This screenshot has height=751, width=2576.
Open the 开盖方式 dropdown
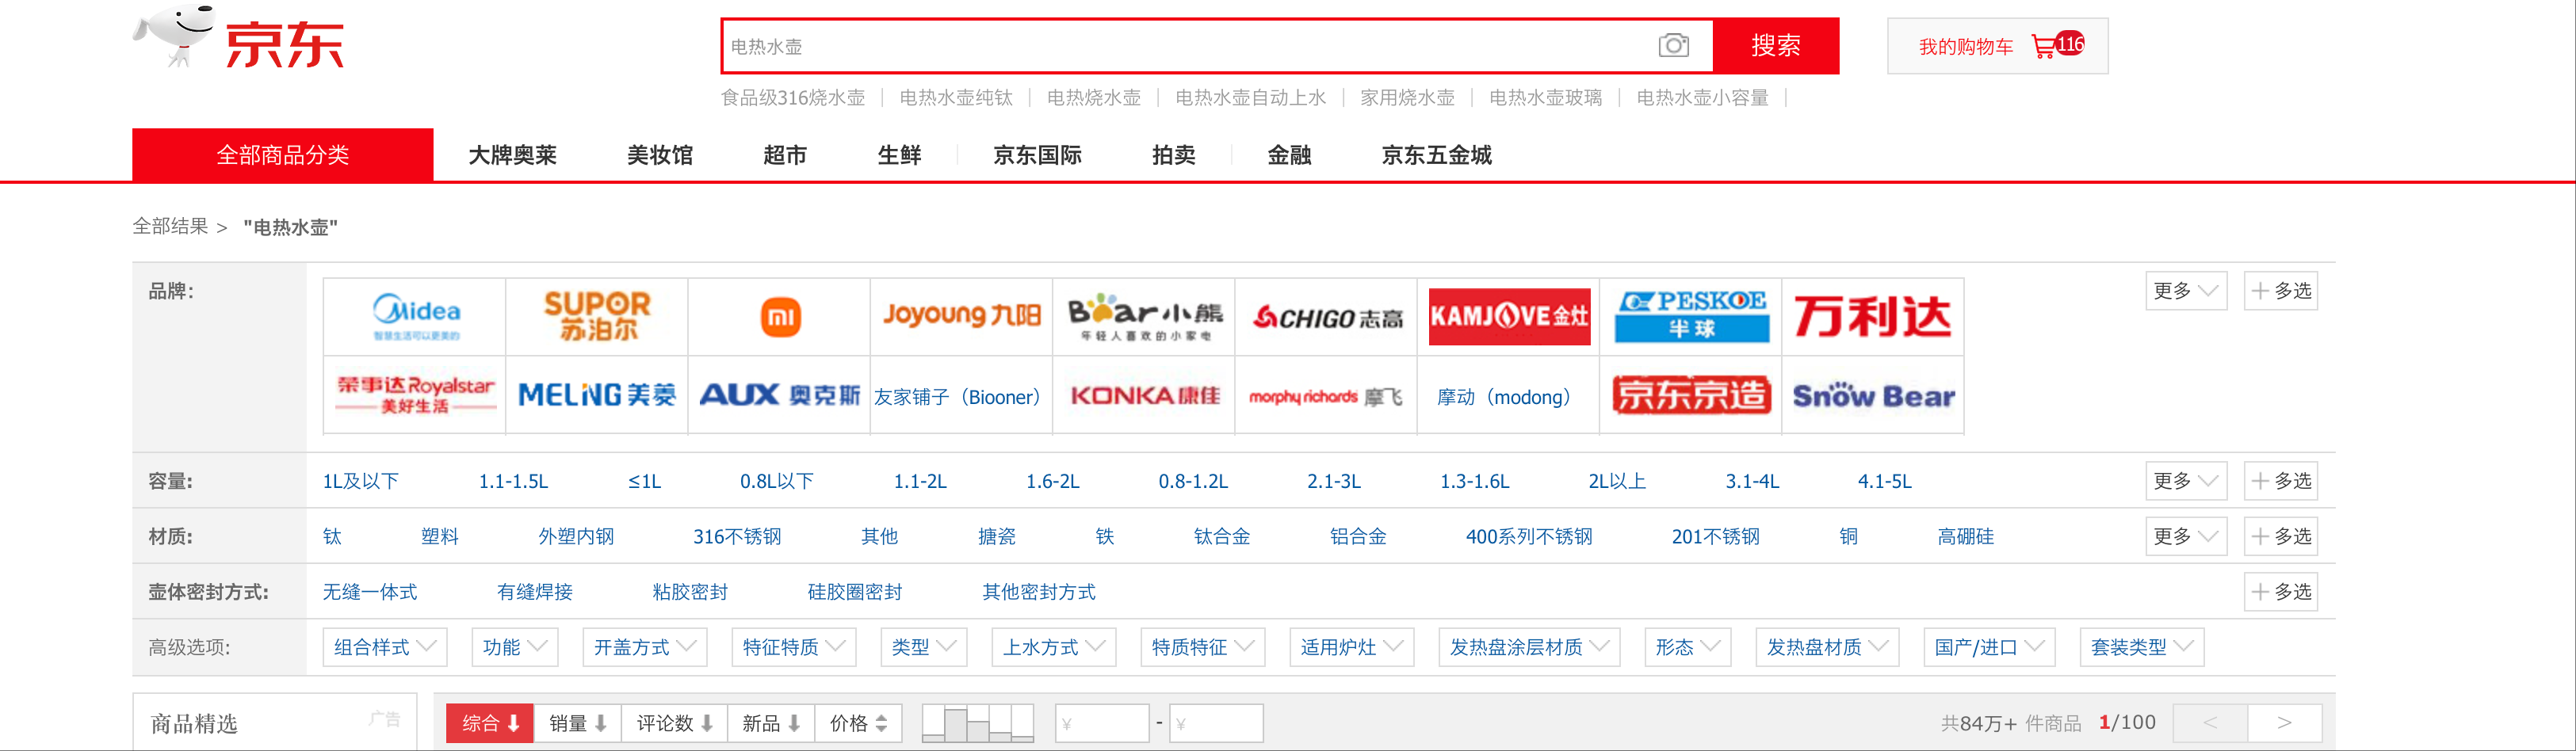(645, 647)
